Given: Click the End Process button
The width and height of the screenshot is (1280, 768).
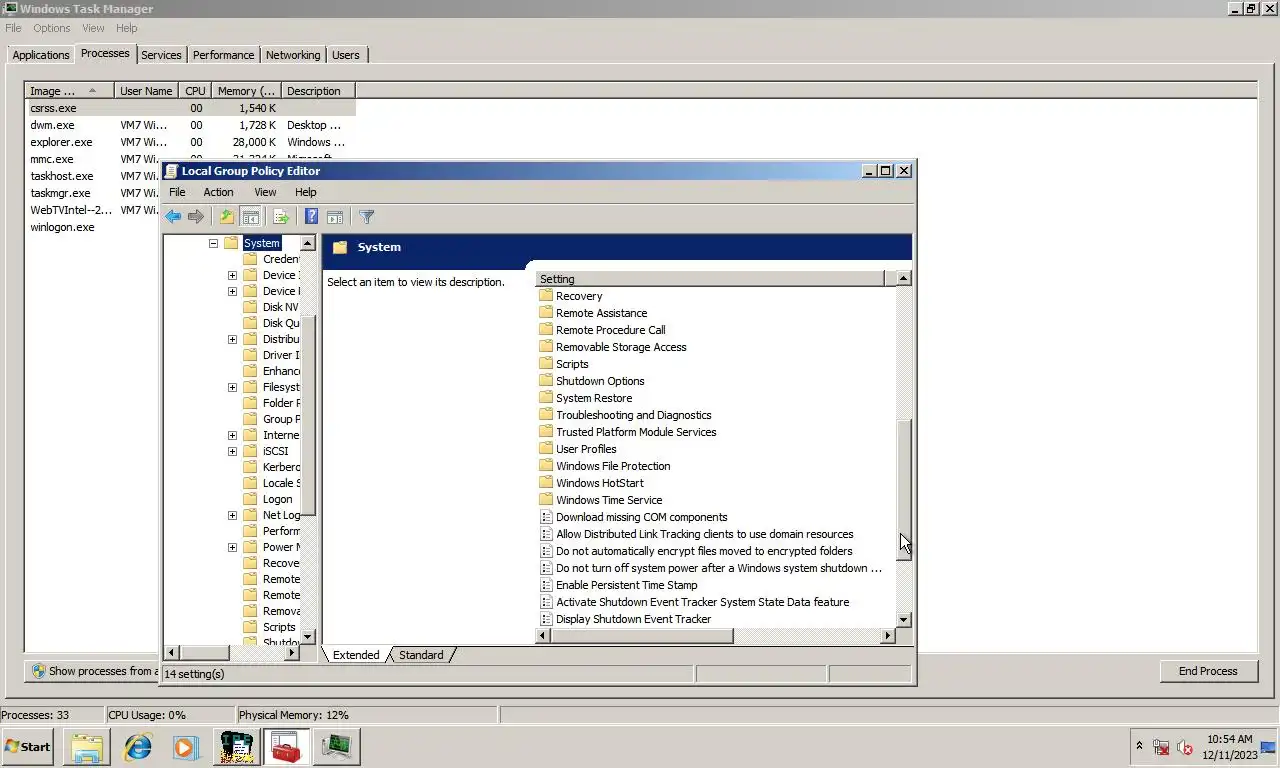Looking at the screenshot, I should pos(1208,671).
